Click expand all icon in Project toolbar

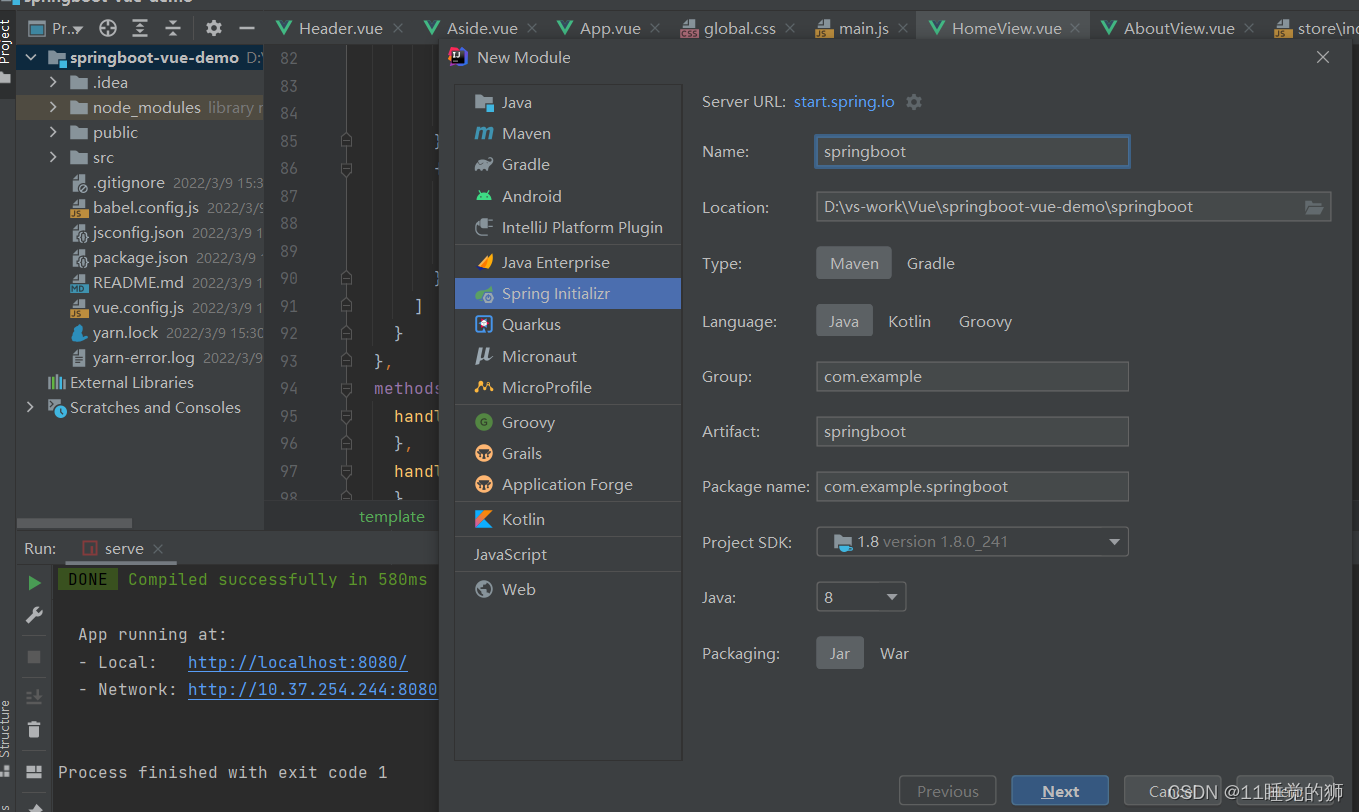140,28
